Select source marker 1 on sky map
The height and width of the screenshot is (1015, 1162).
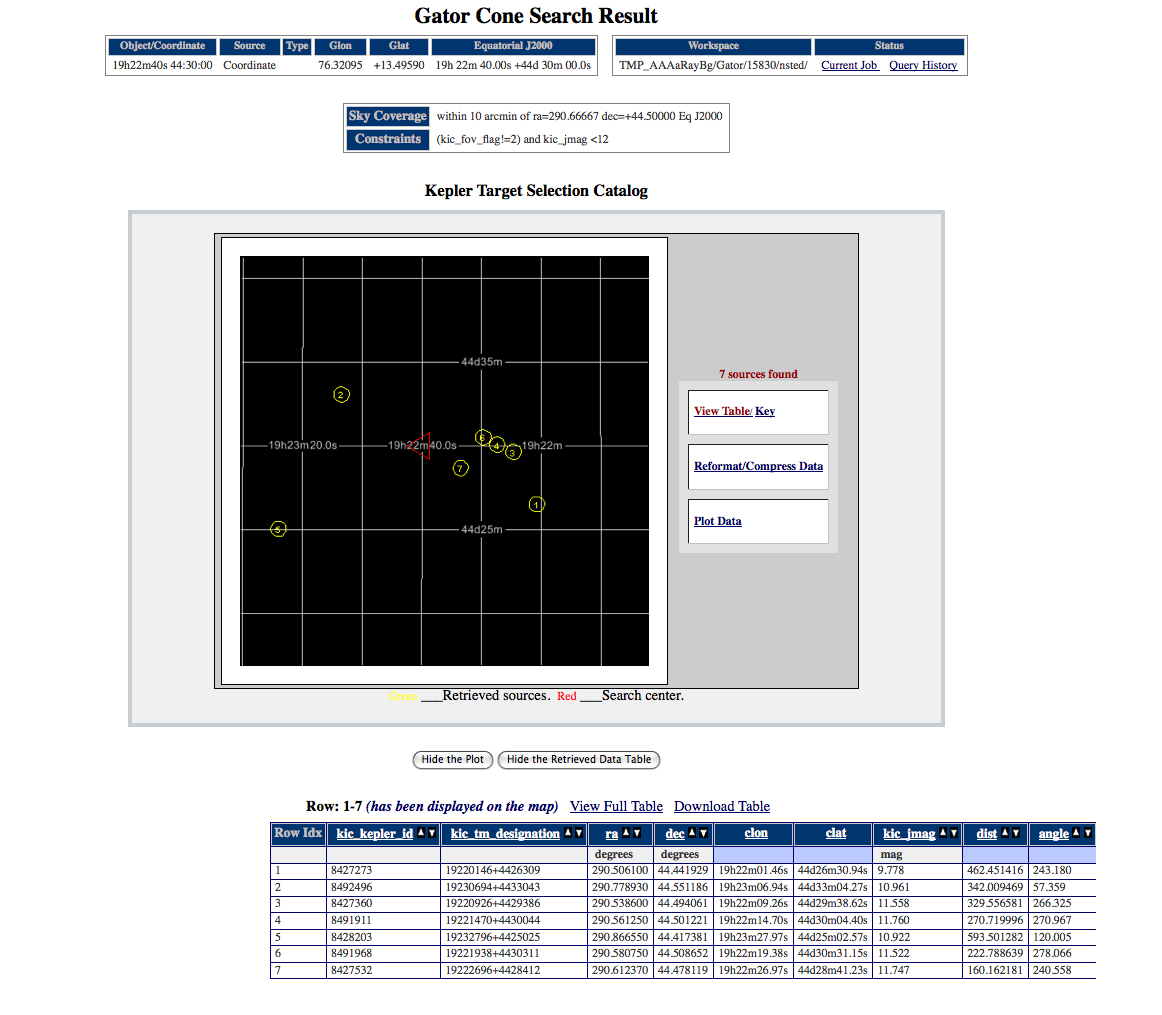click(x=537, y=505)
